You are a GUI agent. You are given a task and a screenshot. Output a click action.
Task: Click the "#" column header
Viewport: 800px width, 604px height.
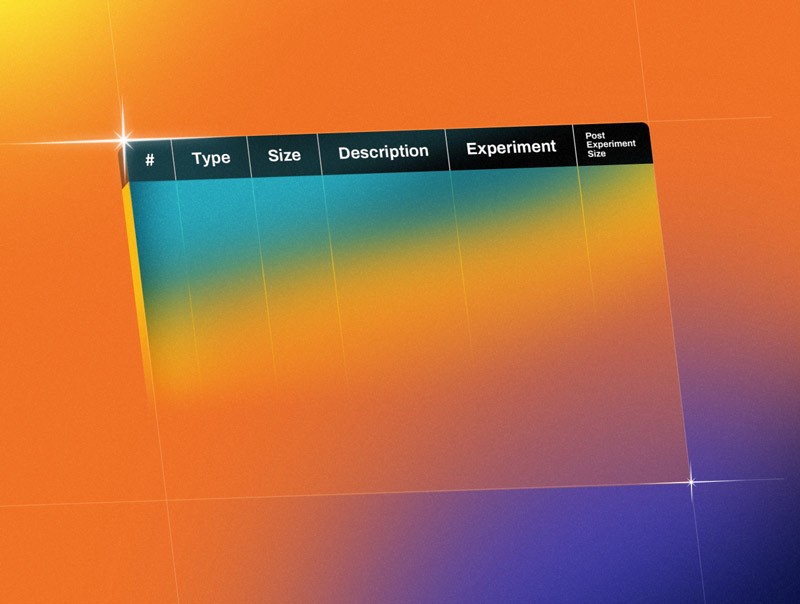tap(148, 156)
